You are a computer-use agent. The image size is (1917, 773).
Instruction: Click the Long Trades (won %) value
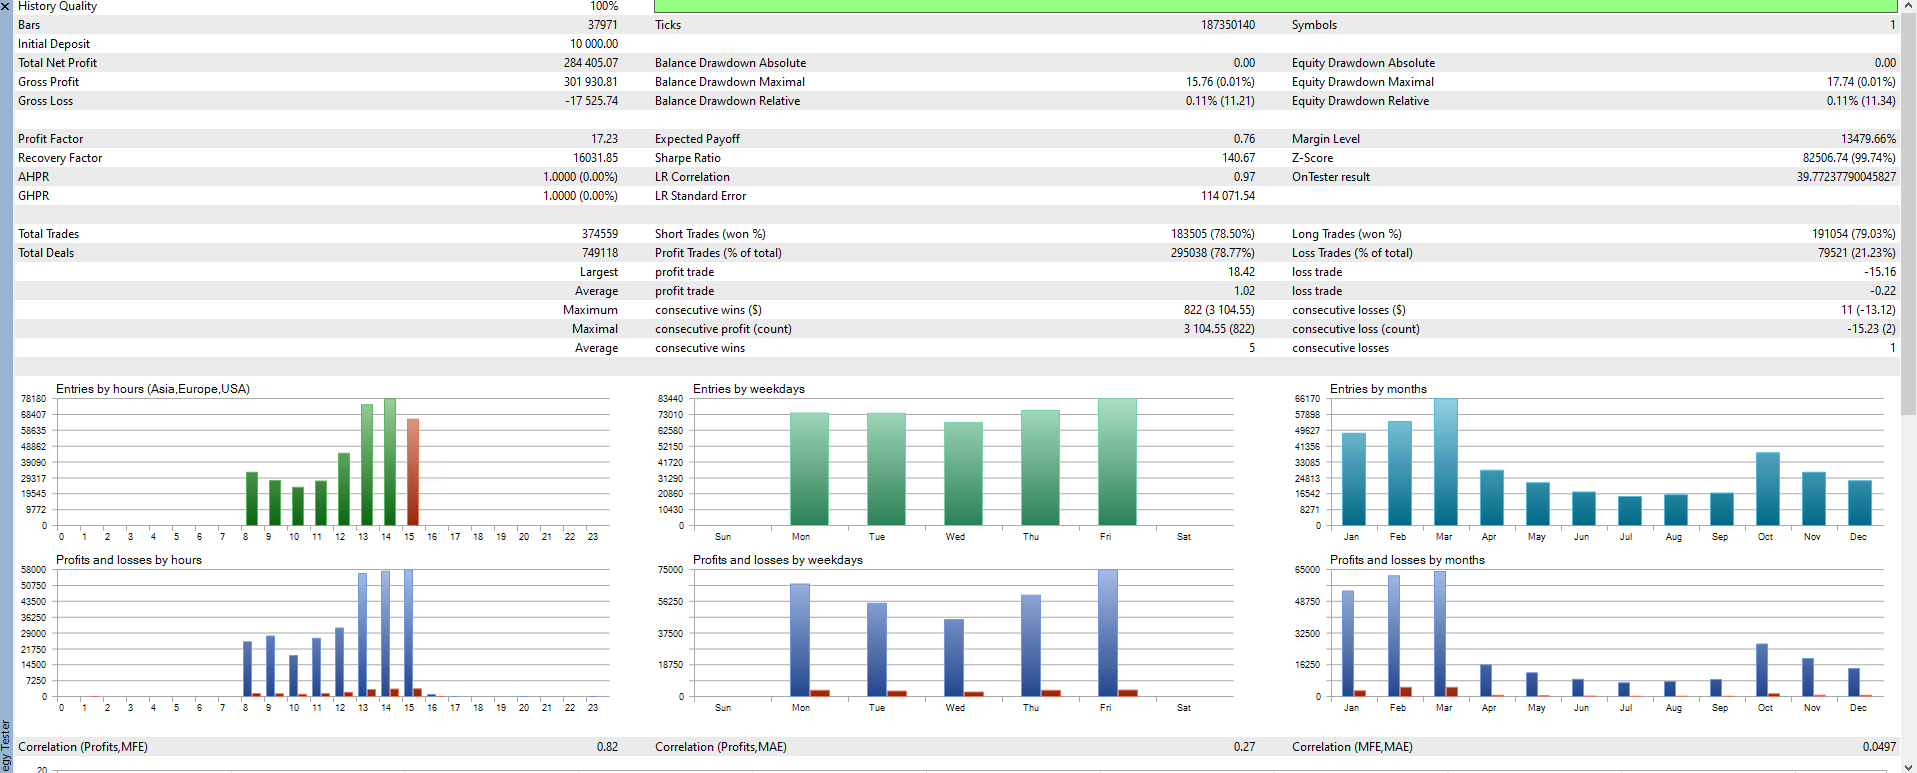[1853, 234]
